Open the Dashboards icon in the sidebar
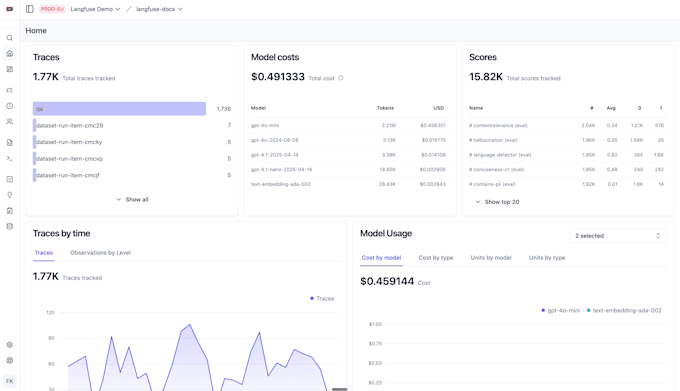 (x=10, y=69)
